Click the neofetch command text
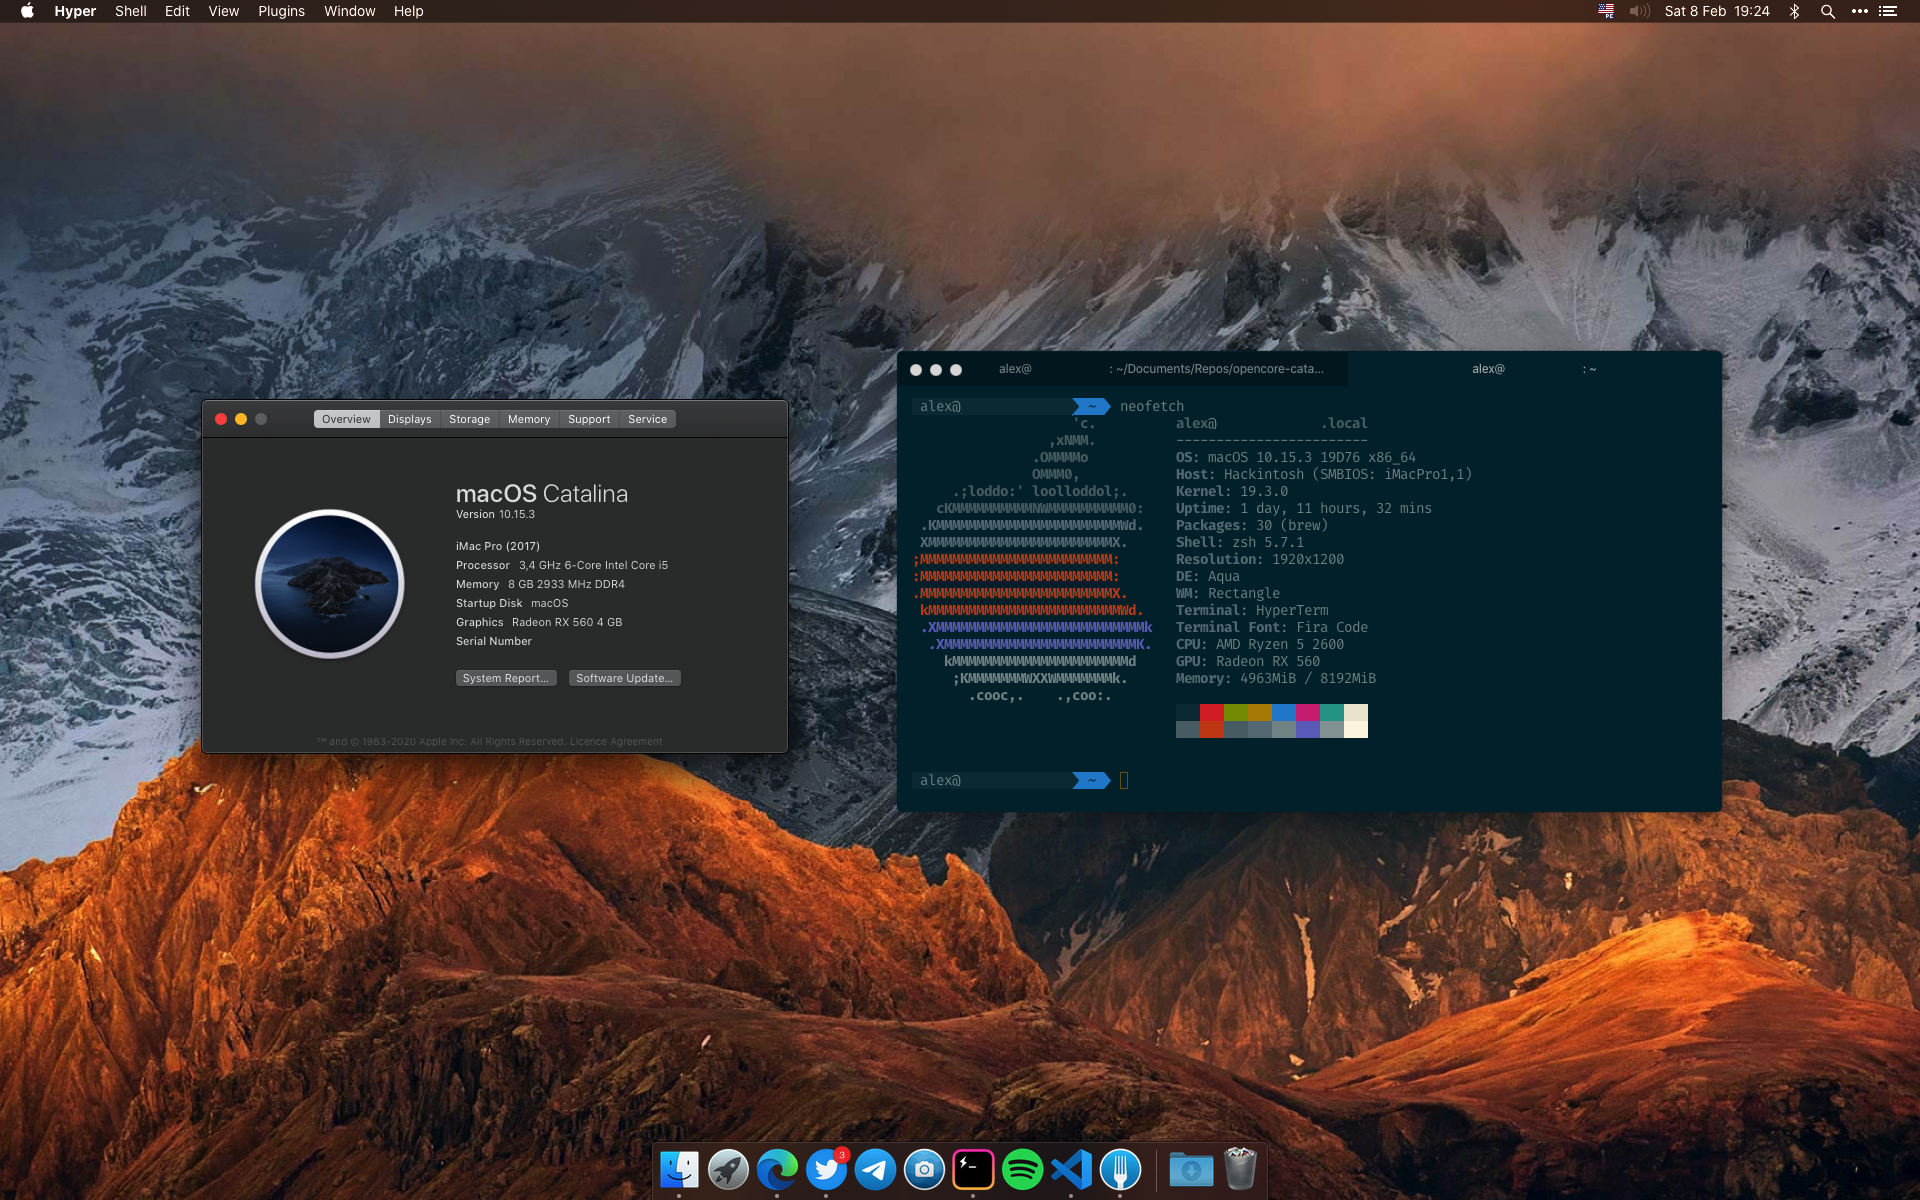1920x1200 pixels. click(x=1152, y=406)
